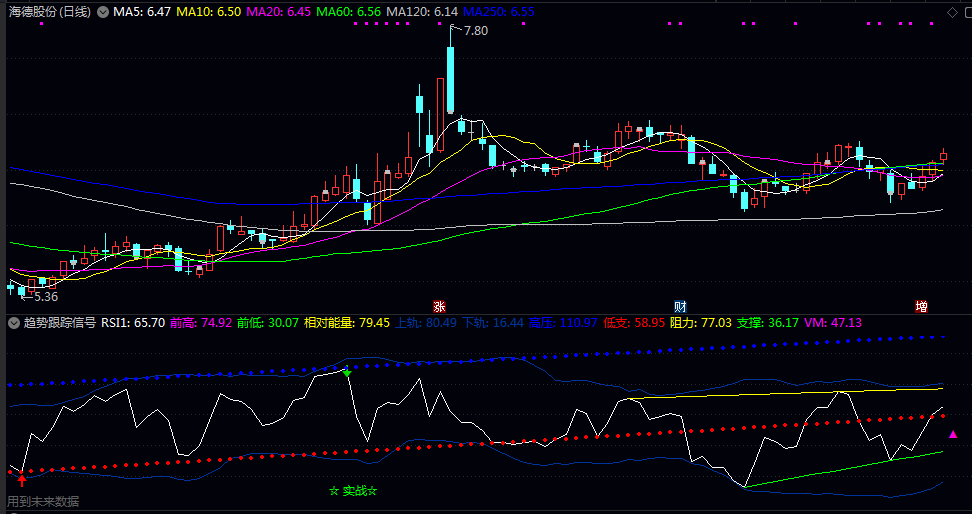
Task: Click the 用到未来数据 notice text
Action: click(x=43, y=502)
